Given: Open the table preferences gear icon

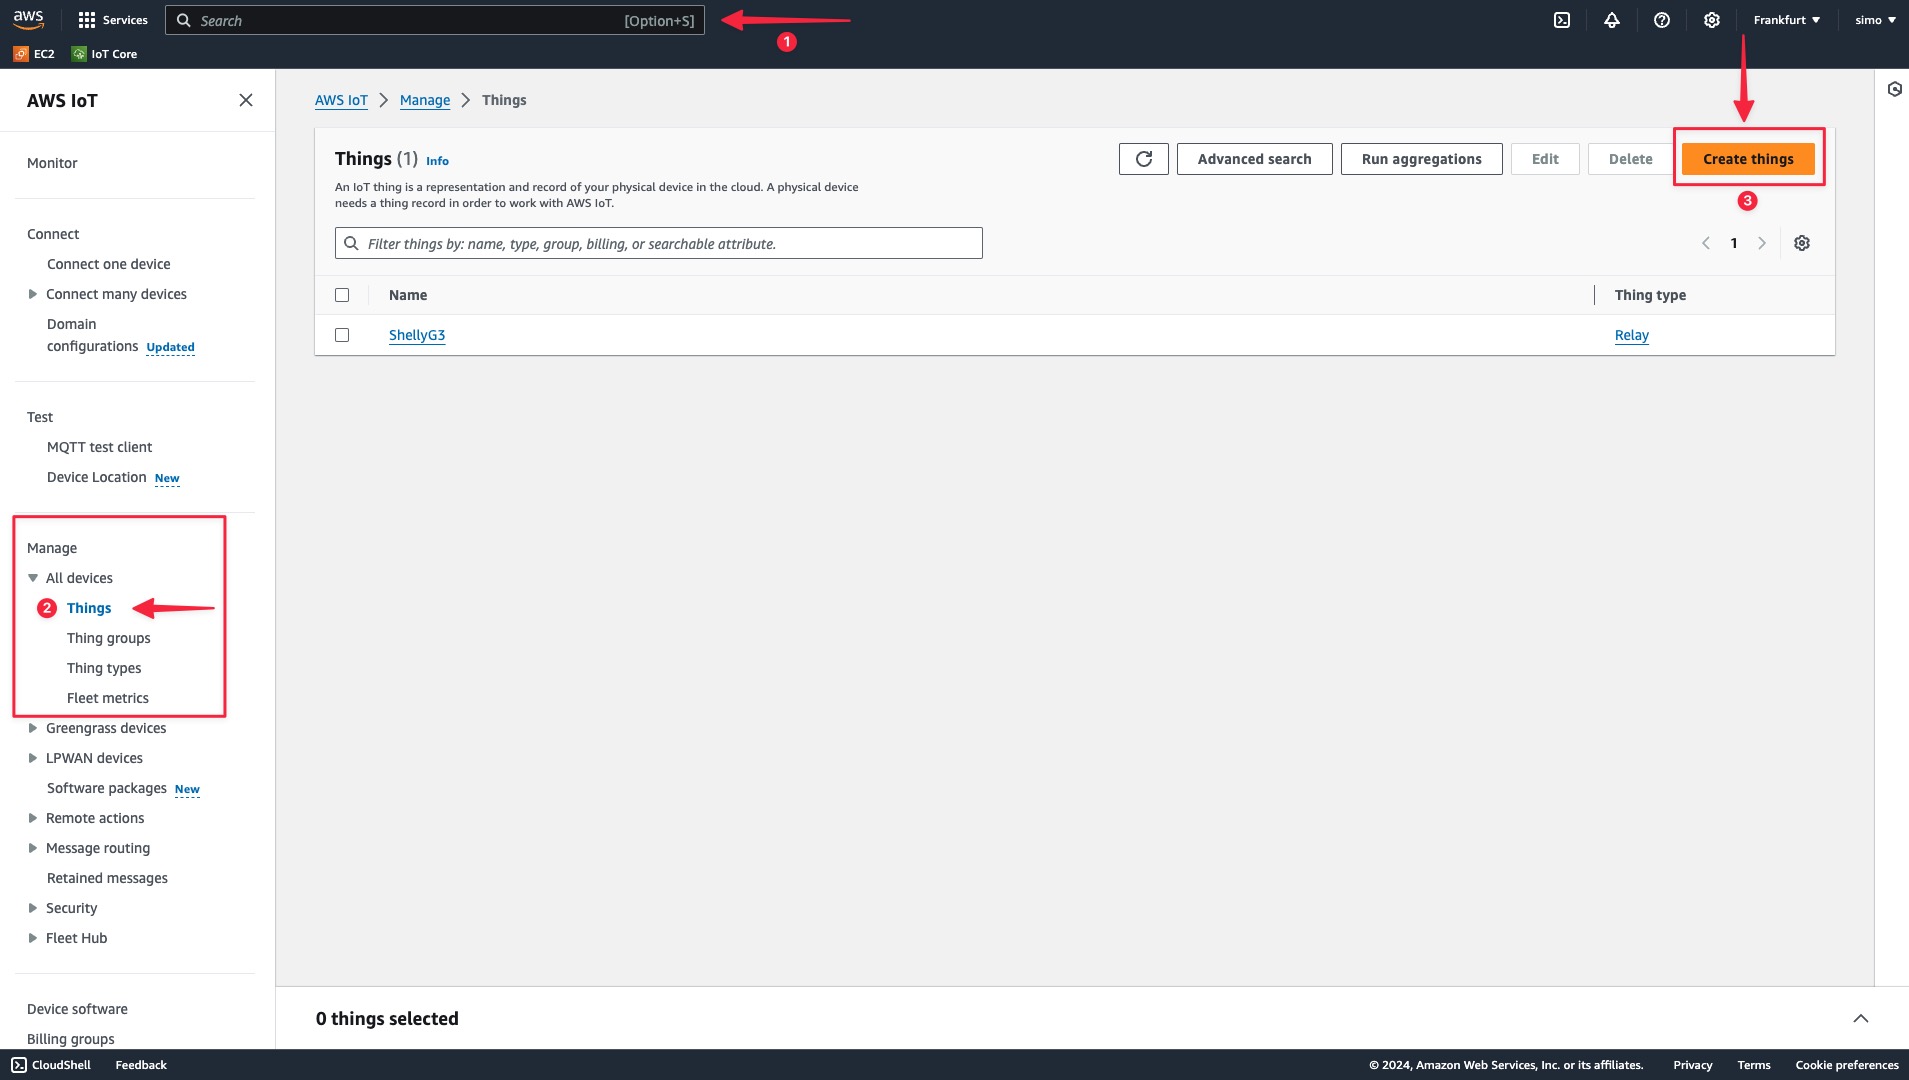Looking at the screenshot, I should (x=1801, y=243).
